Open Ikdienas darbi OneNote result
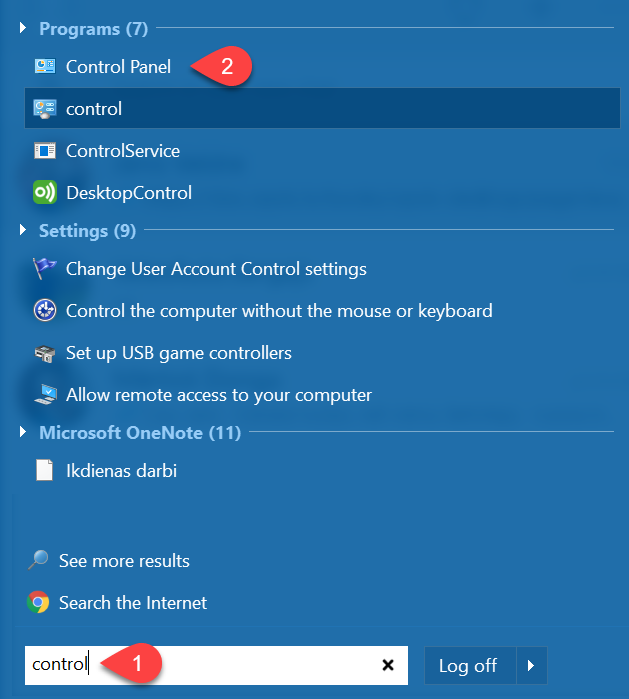This screenshot has height=699, width=629. coord(121,471)
